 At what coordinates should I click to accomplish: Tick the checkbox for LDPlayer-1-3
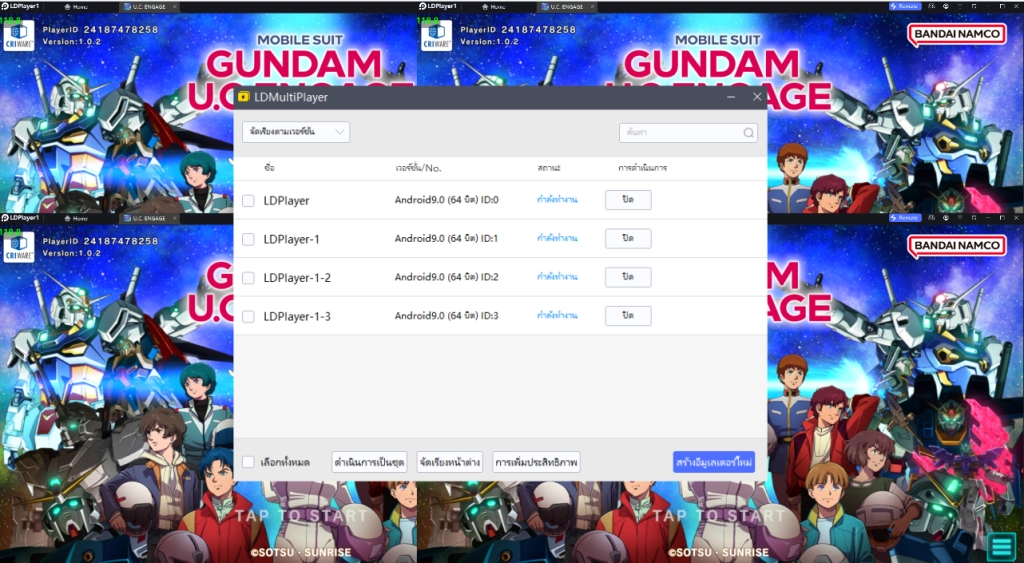coord(248,316)
